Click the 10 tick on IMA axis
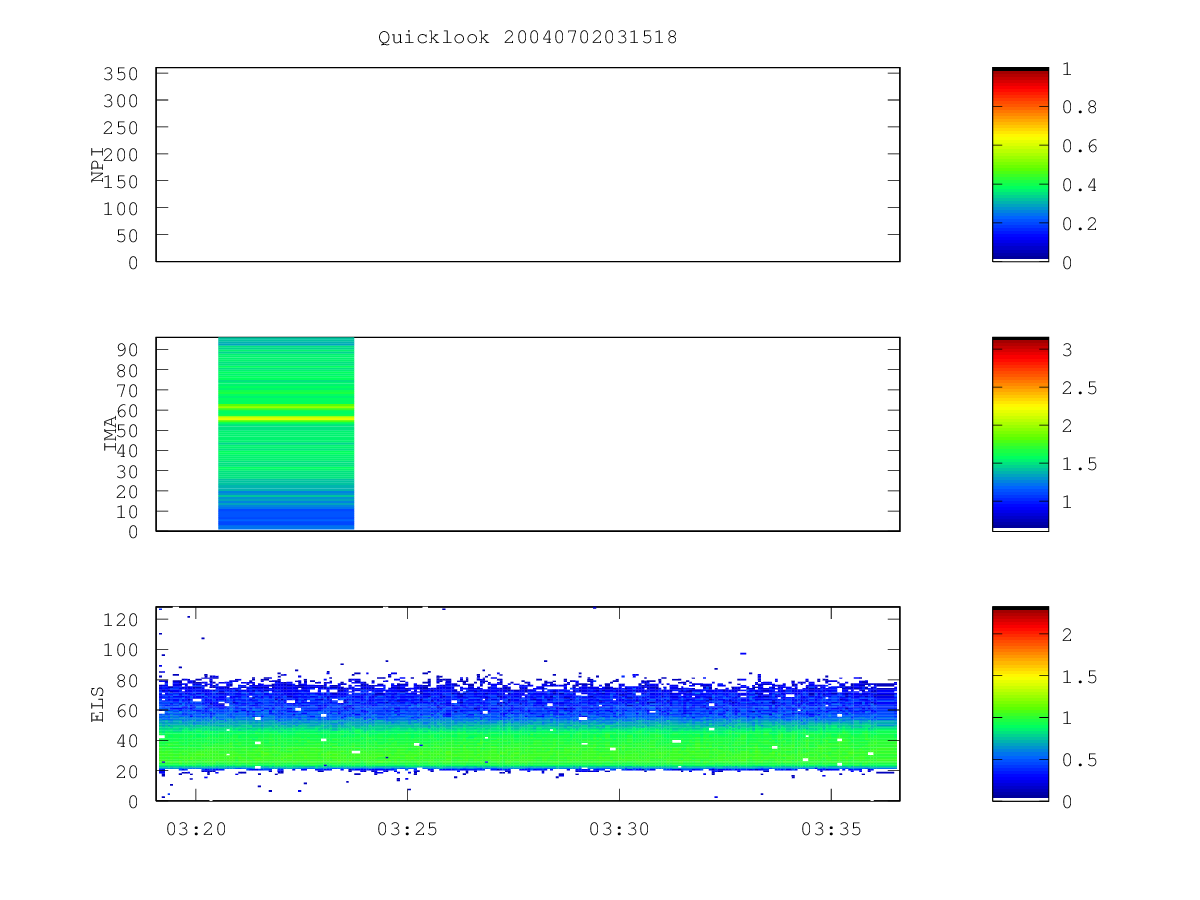 (127, 512)
